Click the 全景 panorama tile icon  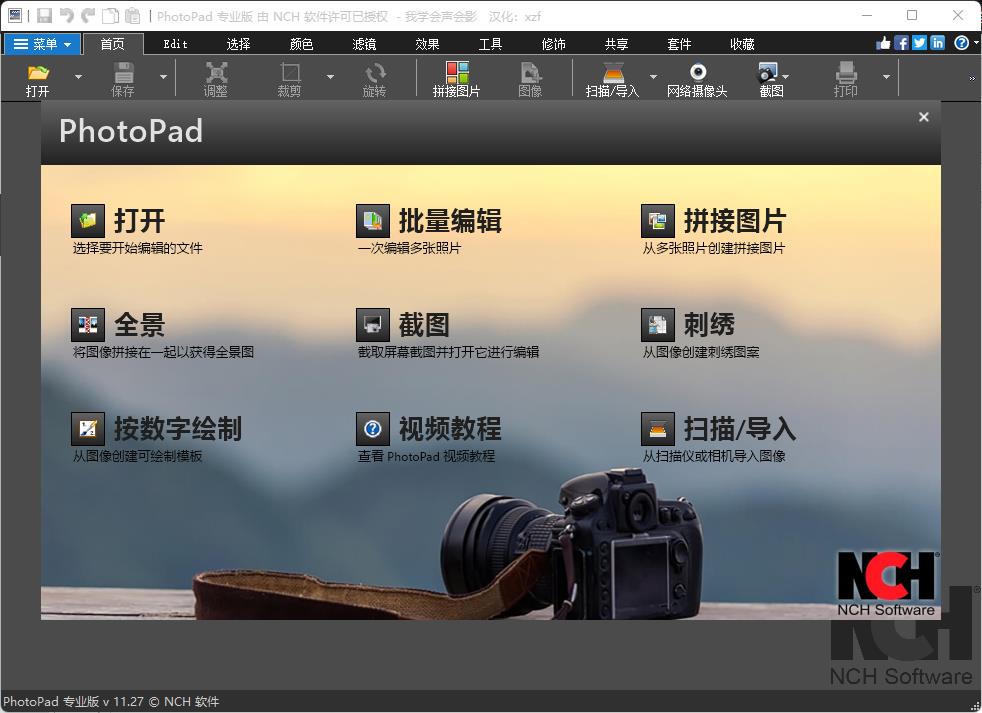click(88, 325)
